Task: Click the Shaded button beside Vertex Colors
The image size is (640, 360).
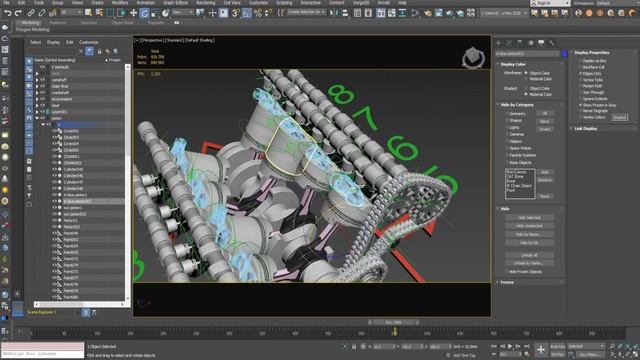Action: [619, 118]
